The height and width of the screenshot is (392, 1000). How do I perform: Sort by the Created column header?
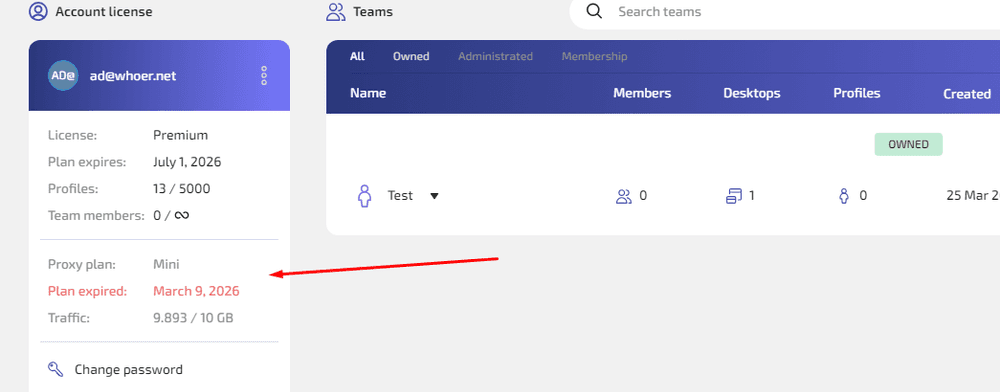coord(967,94)
